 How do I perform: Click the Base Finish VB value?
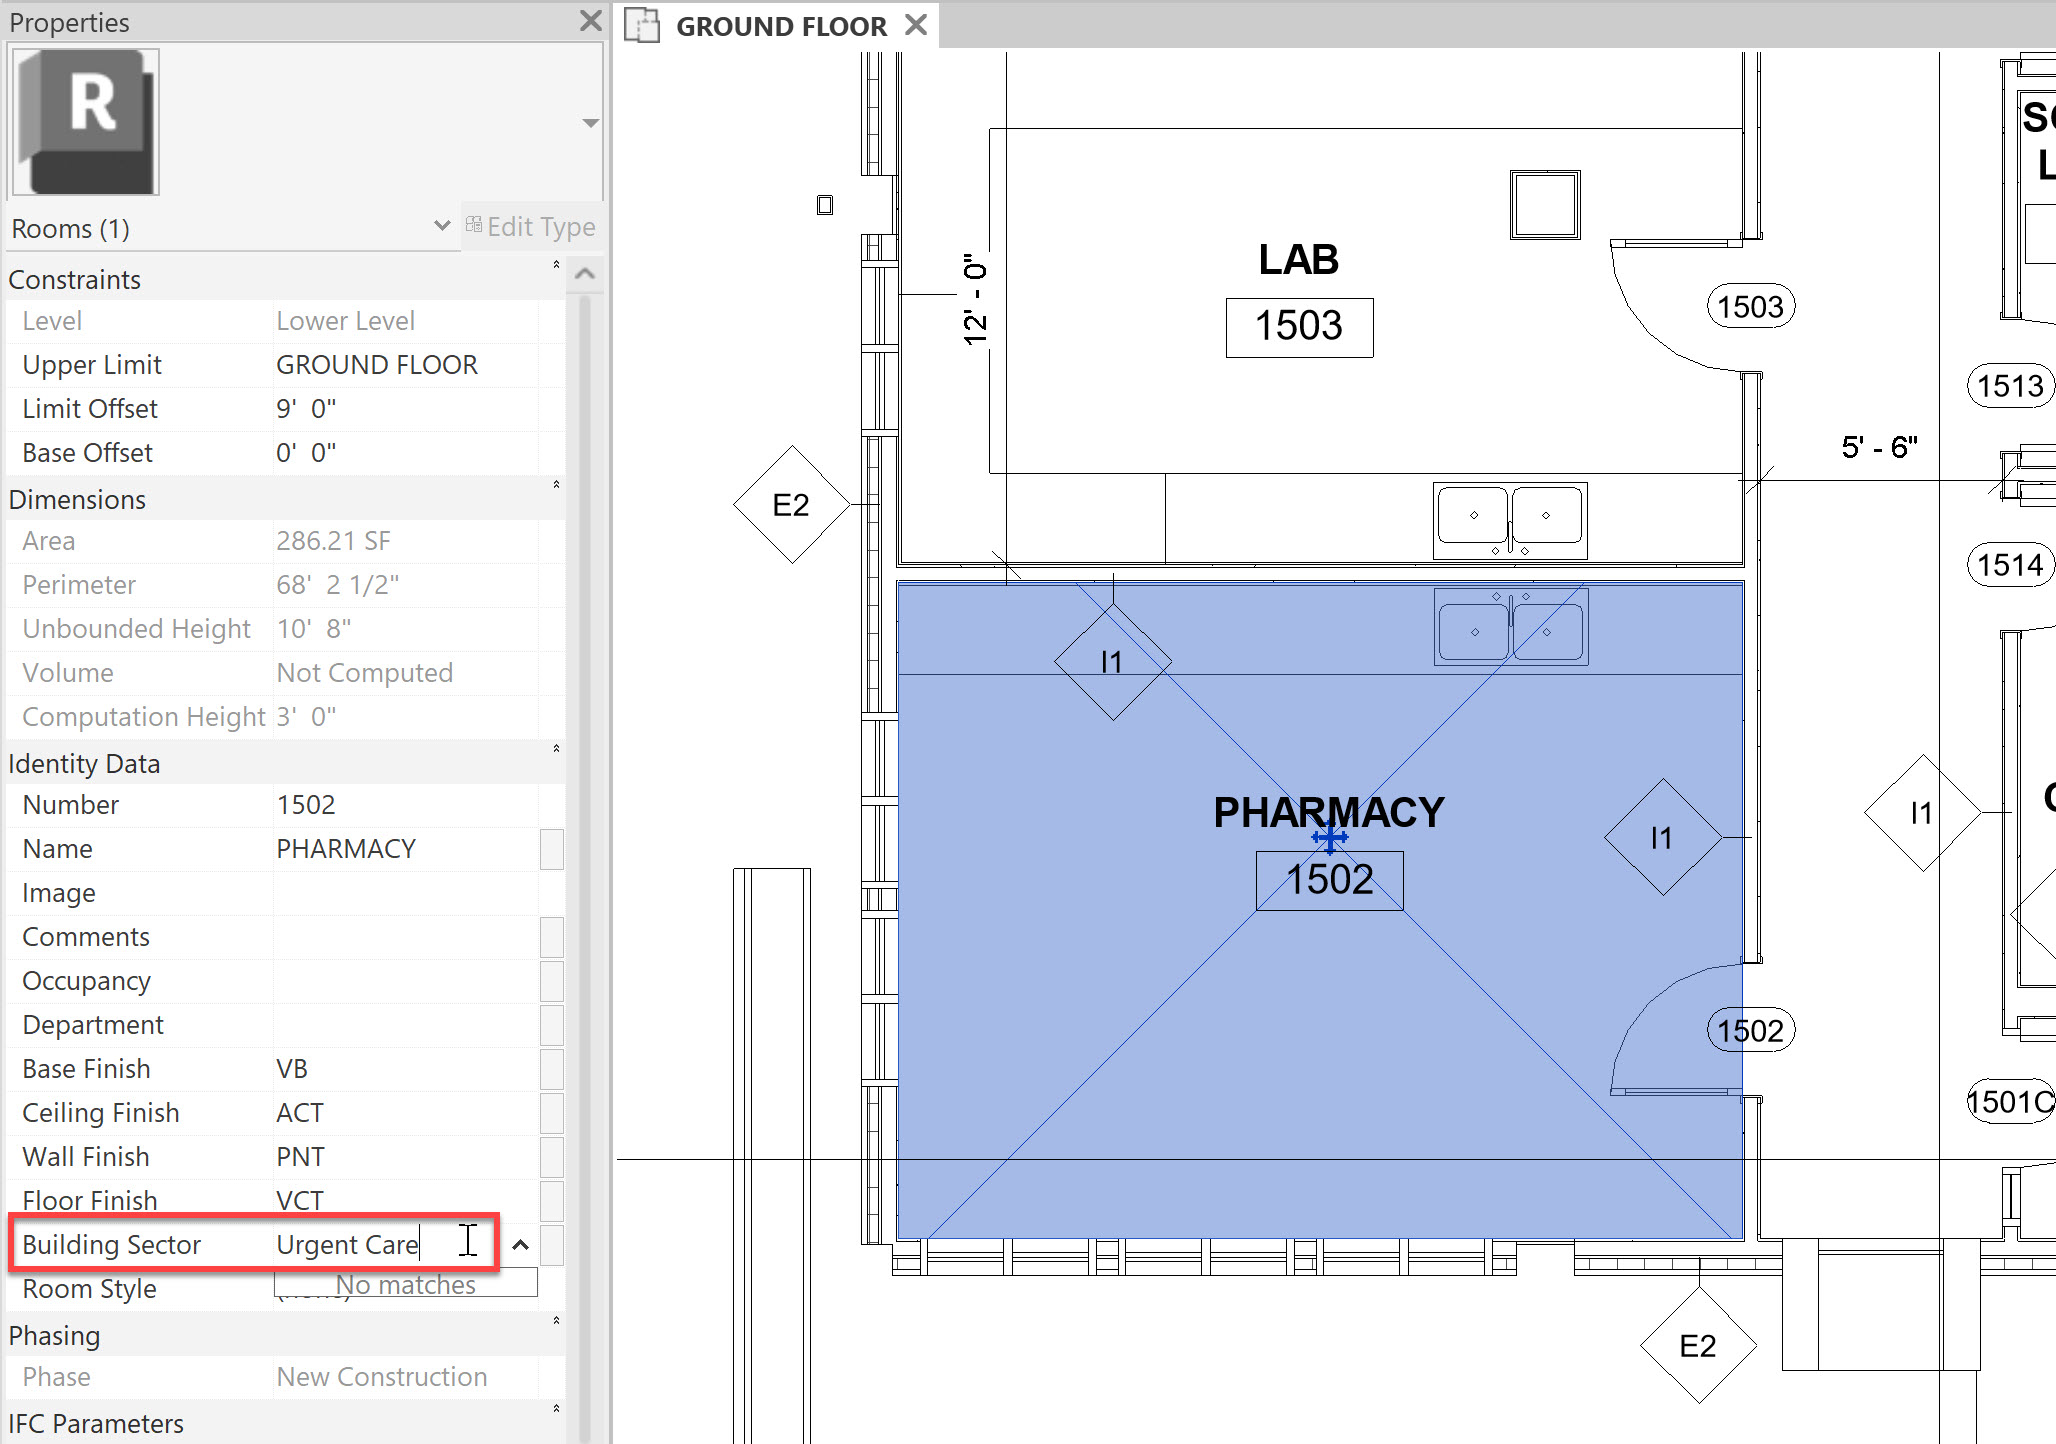(x=405, y=1069)
